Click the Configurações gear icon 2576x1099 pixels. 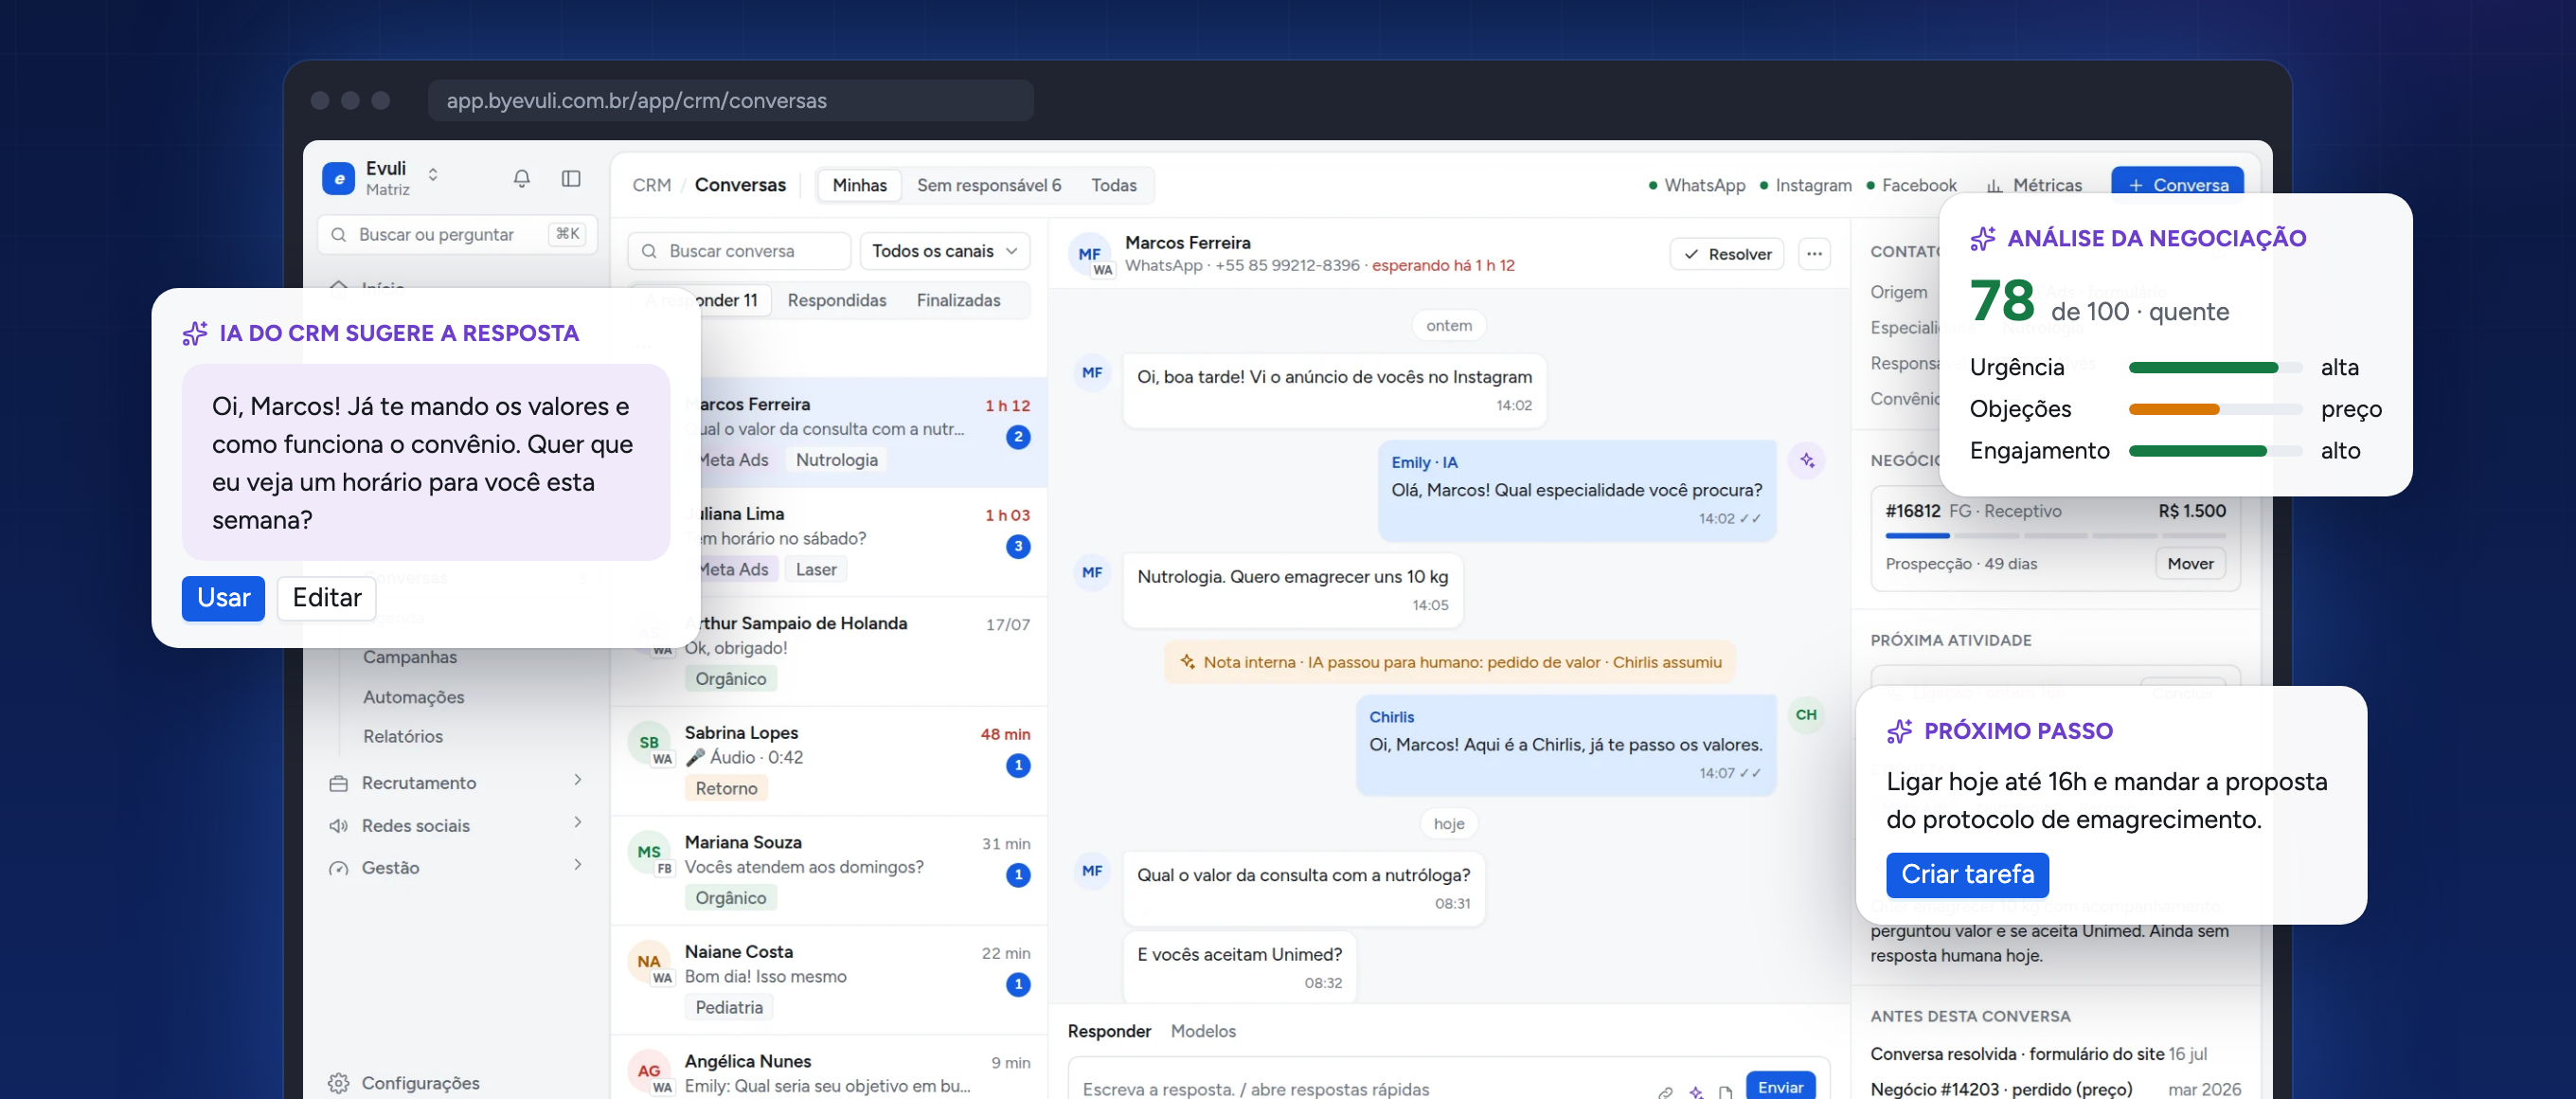(x=339, y=1083)
